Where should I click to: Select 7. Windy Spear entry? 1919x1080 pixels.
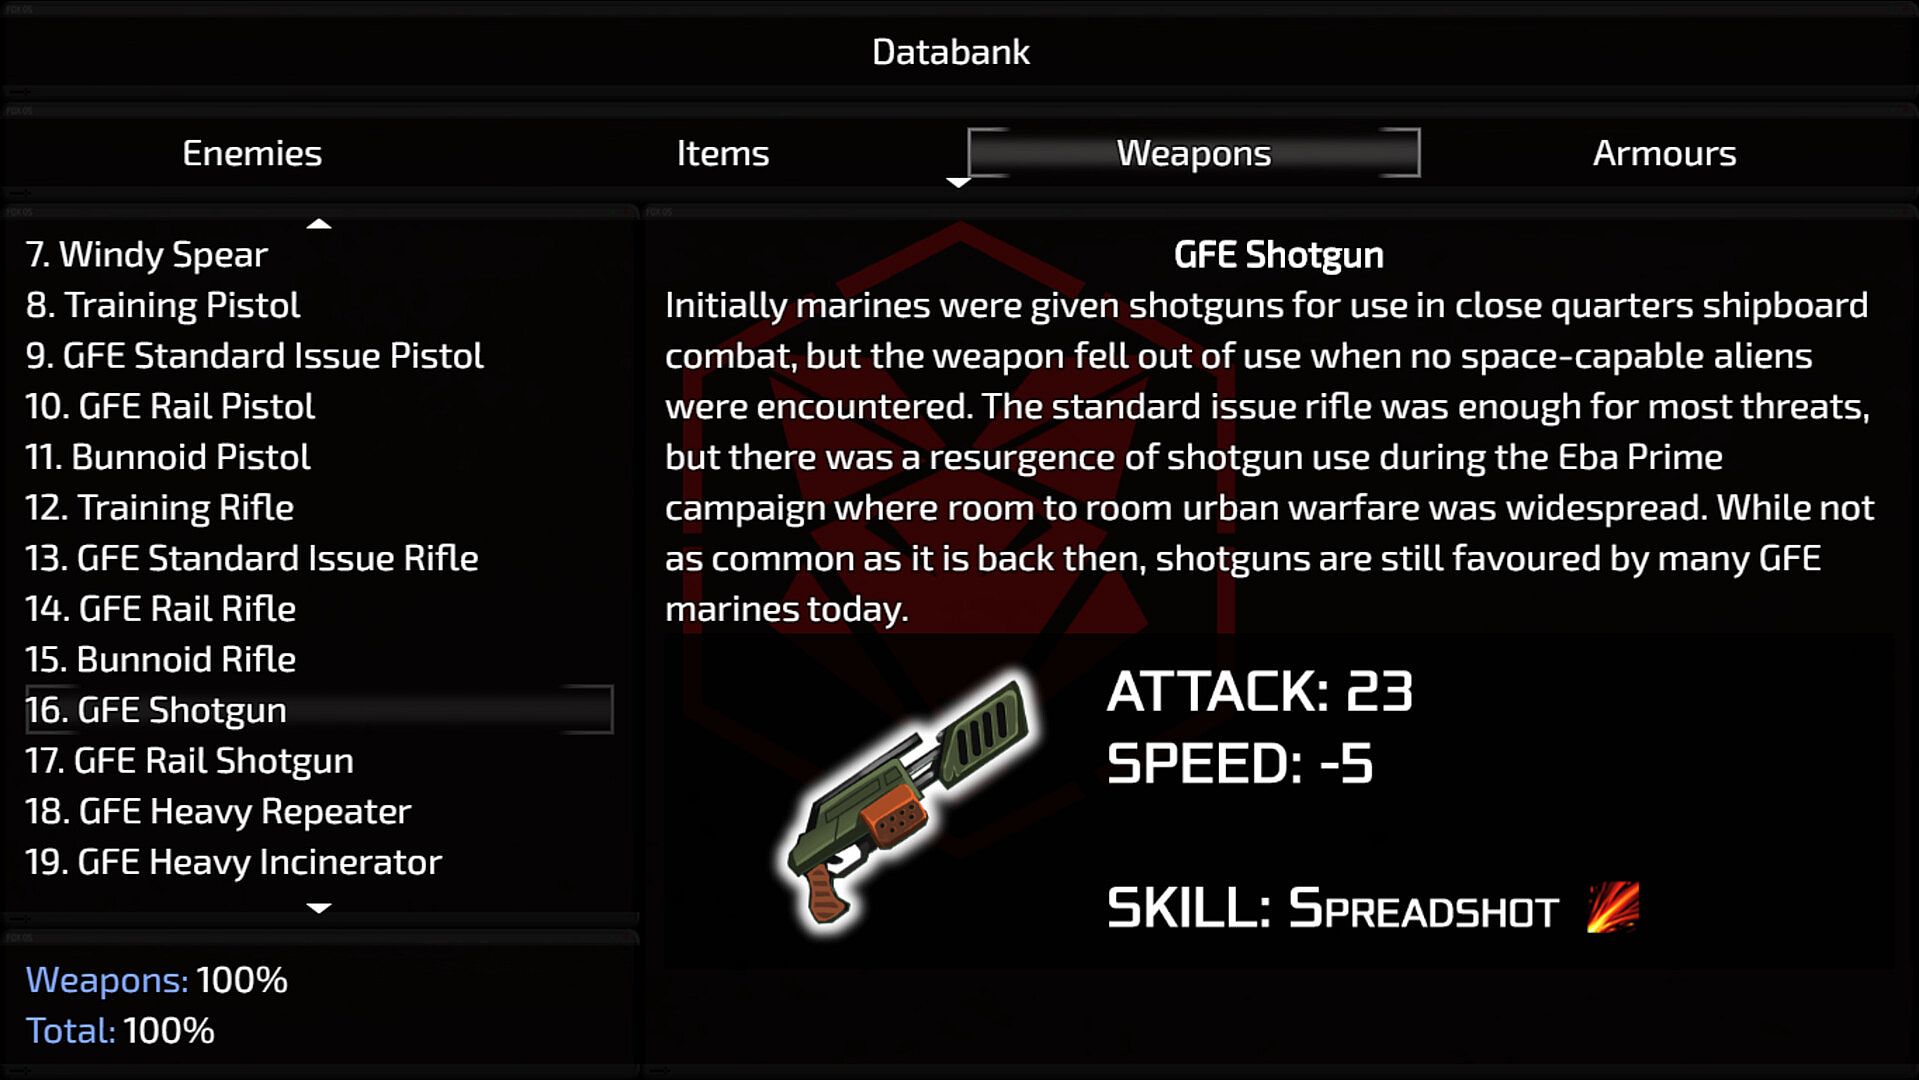(x=147, y=254)
